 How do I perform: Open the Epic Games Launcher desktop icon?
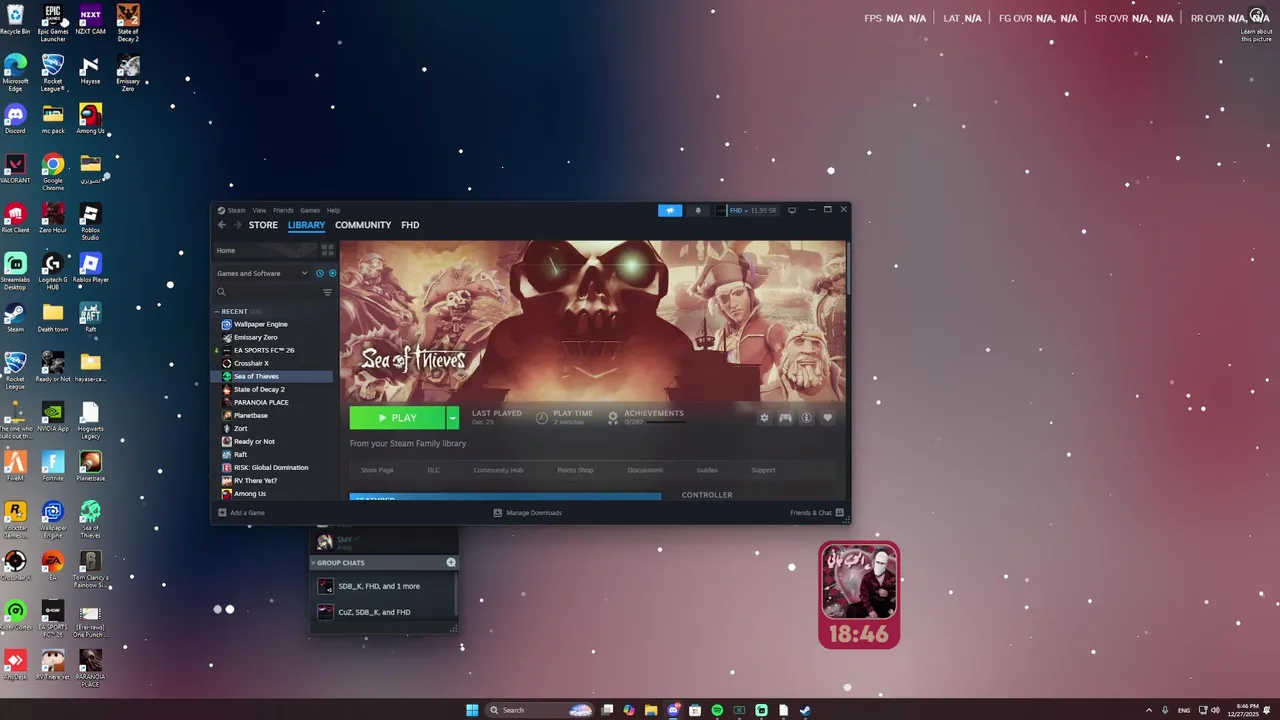[52, 23]
